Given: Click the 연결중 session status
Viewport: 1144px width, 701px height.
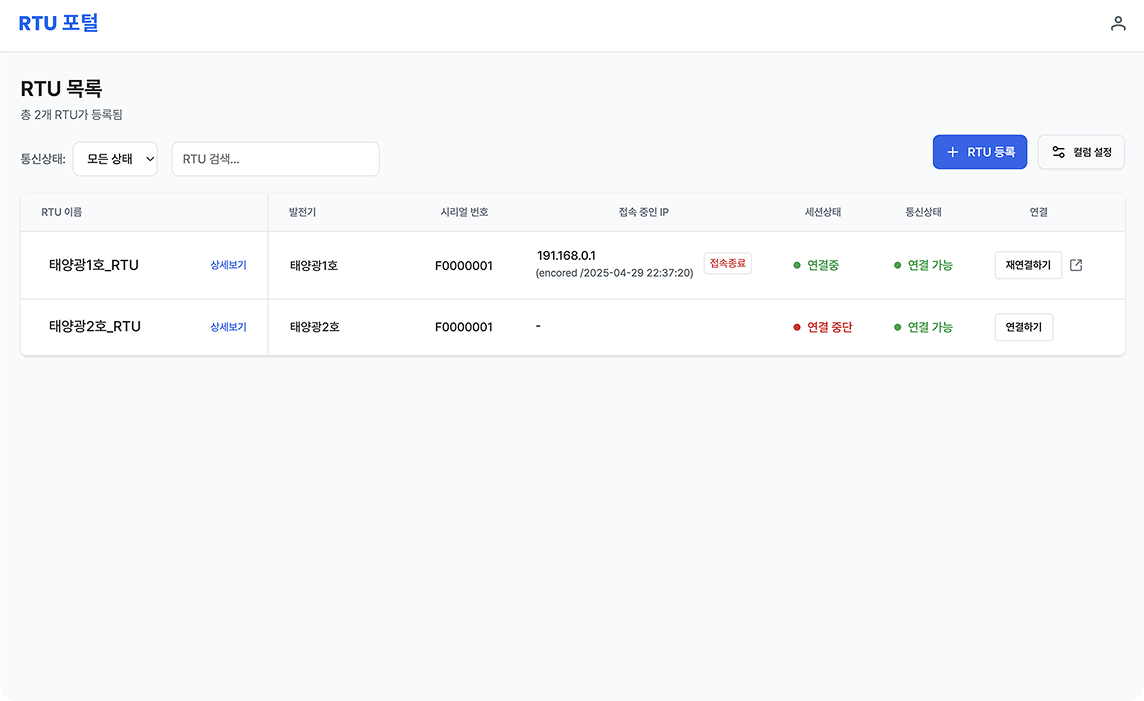Looking at the screenshot, I should point(816,266).
